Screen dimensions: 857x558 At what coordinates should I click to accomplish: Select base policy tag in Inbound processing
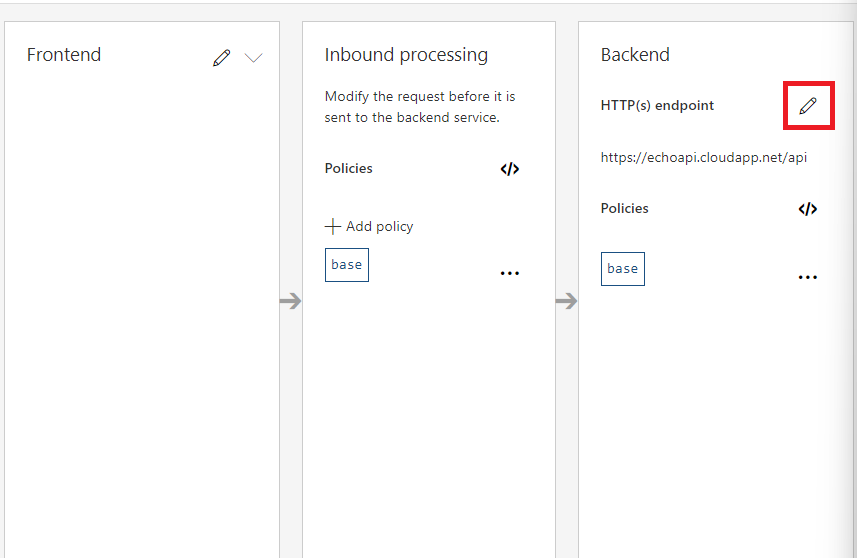(347, 265)
